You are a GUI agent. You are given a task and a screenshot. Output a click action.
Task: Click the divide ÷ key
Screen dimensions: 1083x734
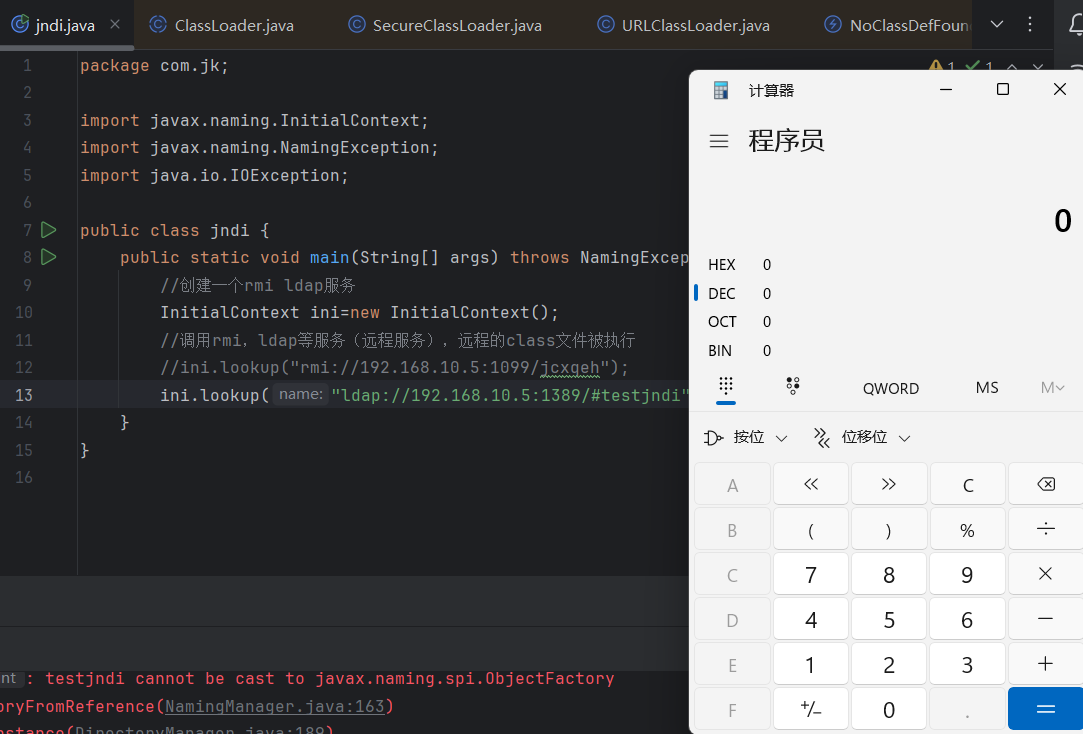(1046, 530)
